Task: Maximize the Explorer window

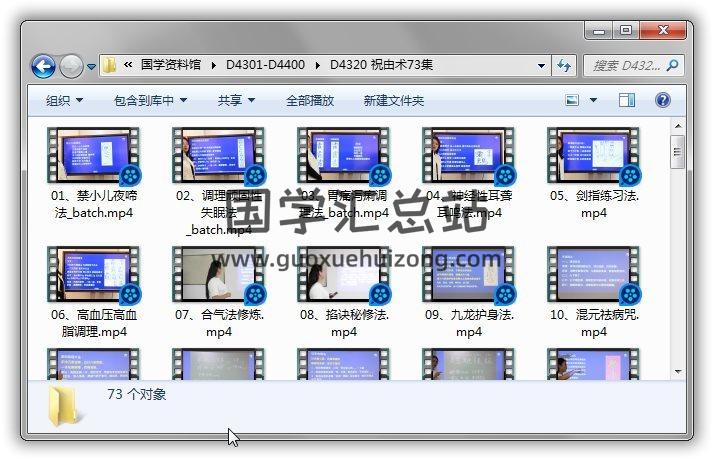Action: point(626,31)
